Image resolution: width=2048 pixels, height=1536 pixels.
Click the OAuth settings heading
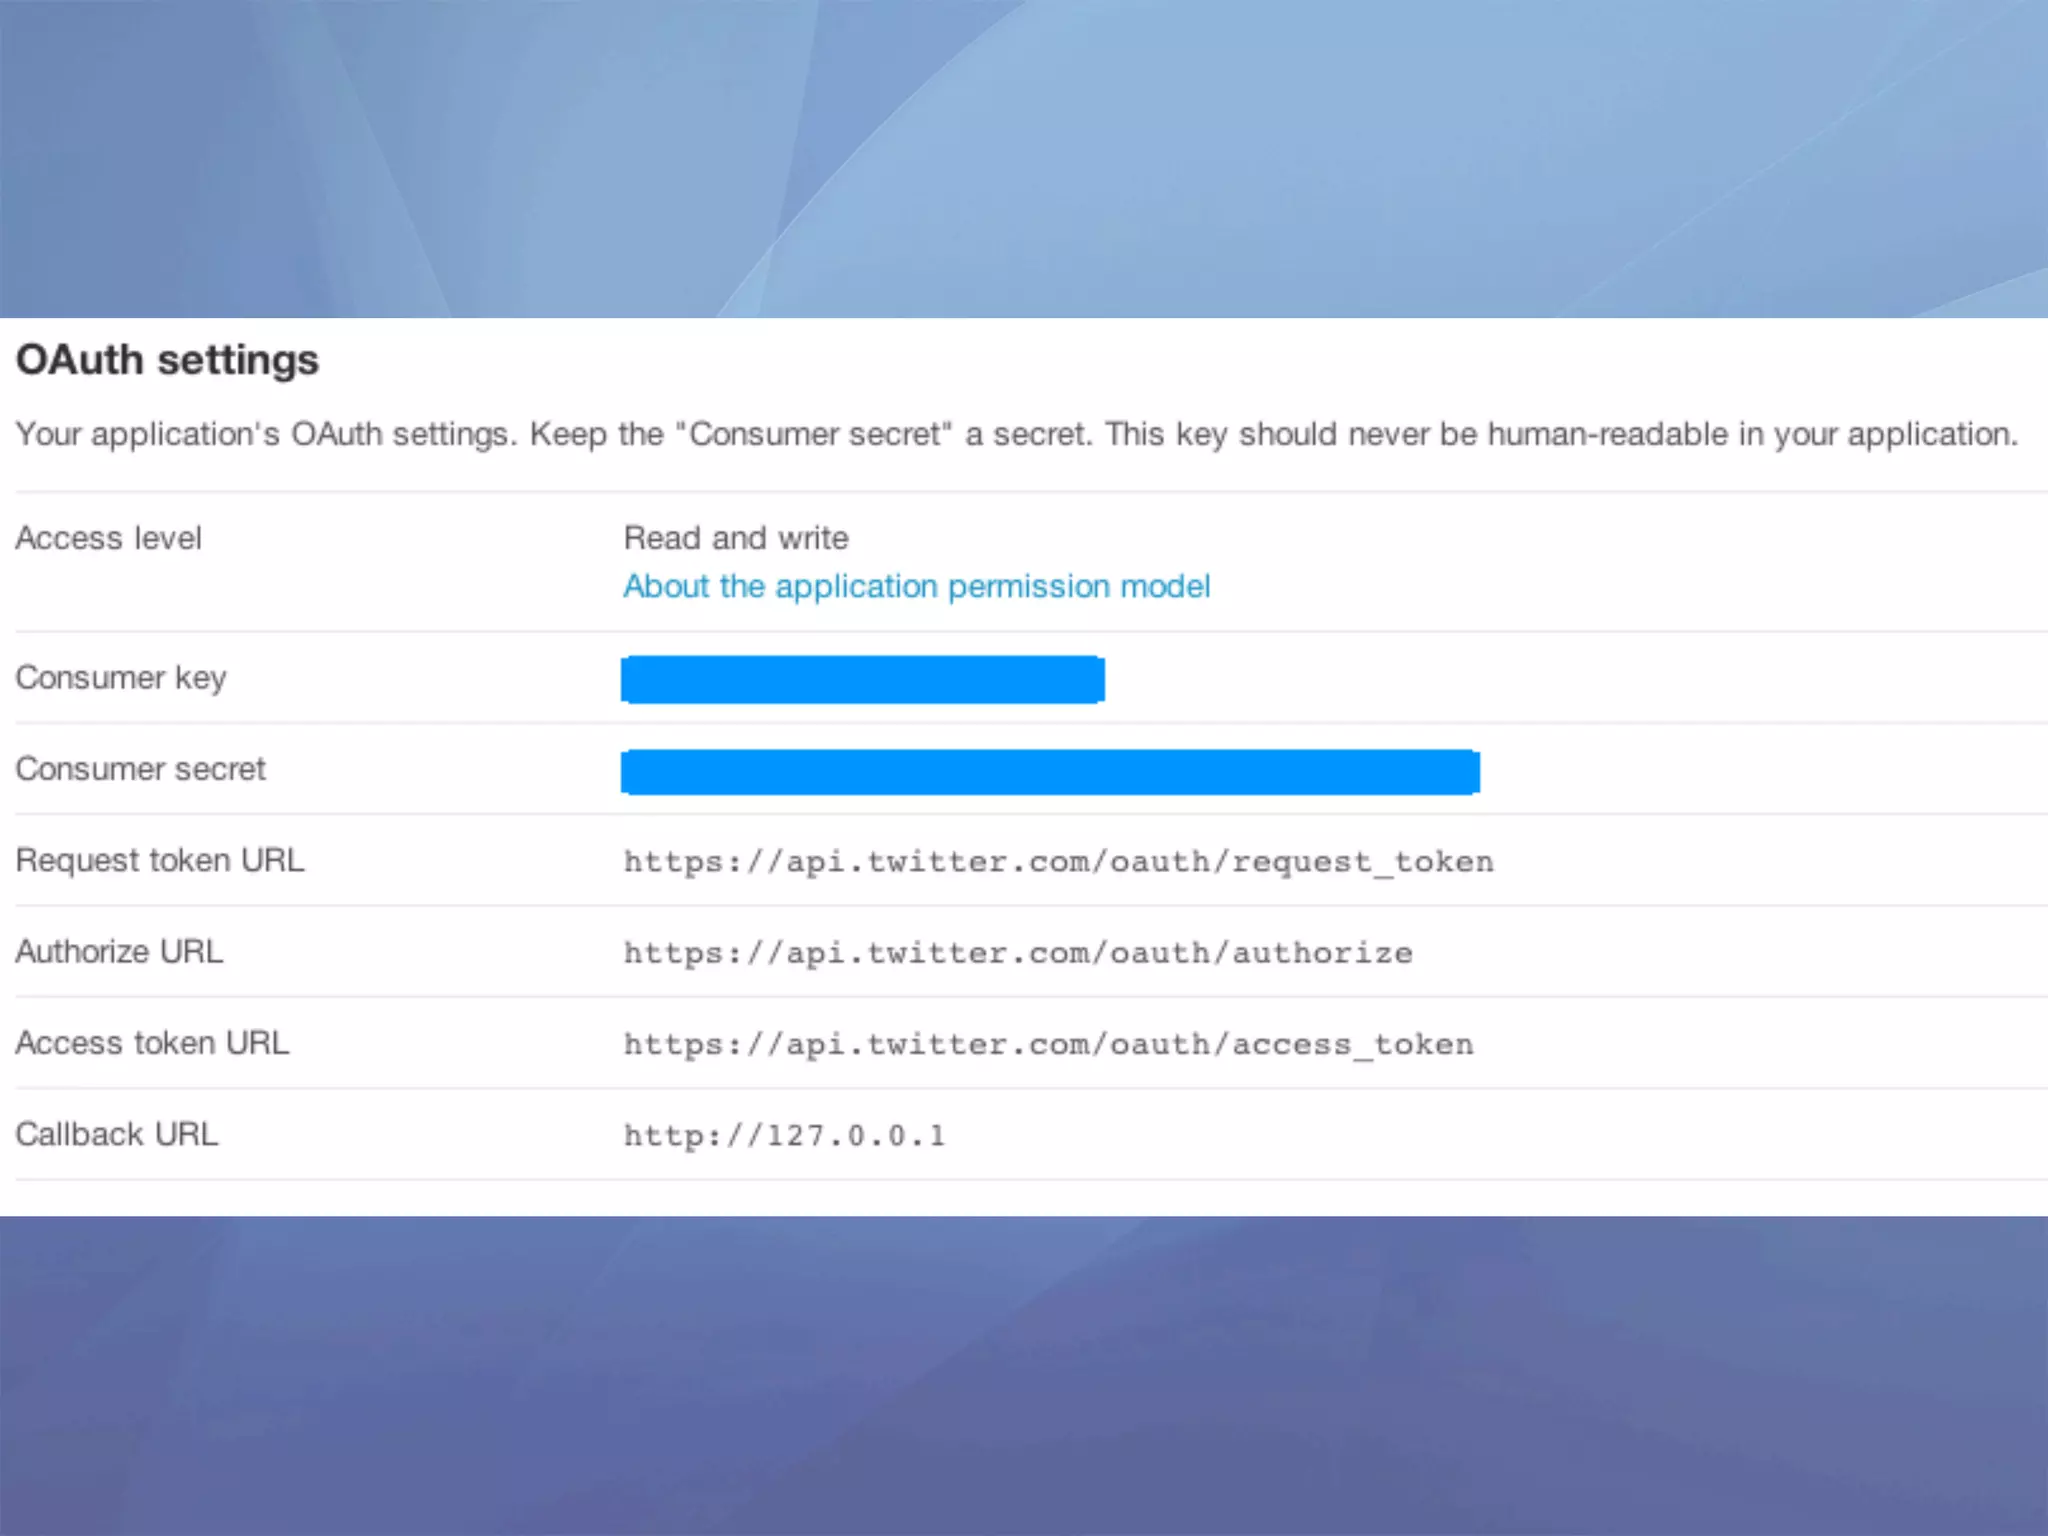pyautogui.click(x=167, y=360)
